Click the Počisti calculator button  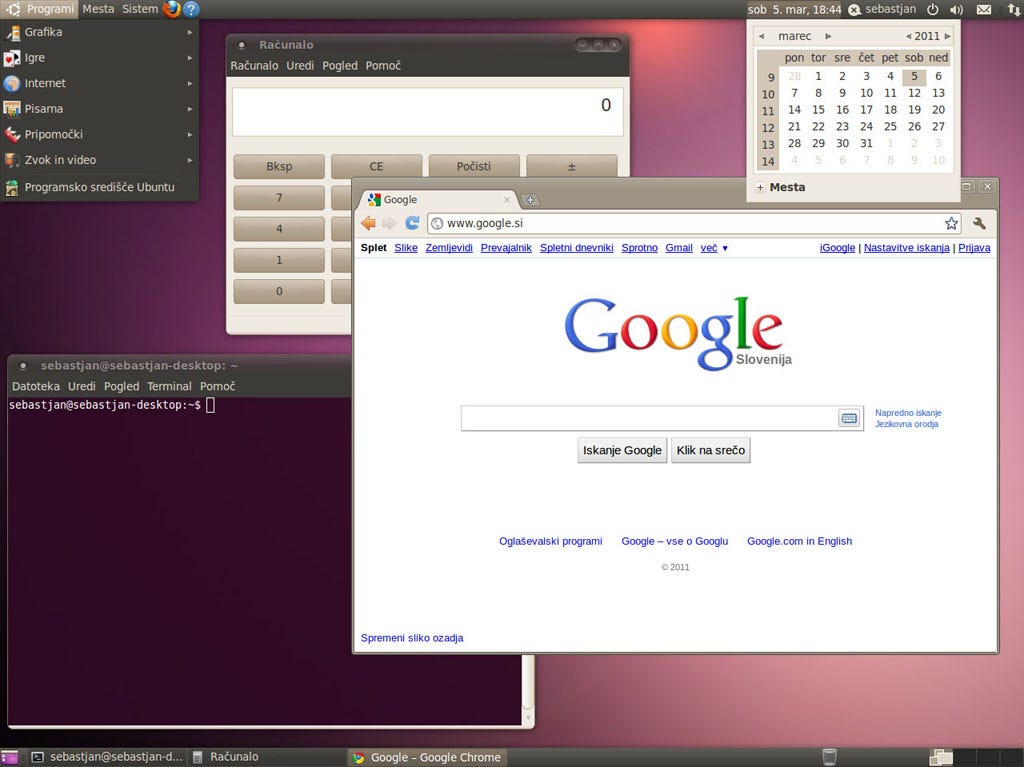(x=473, y=167)
